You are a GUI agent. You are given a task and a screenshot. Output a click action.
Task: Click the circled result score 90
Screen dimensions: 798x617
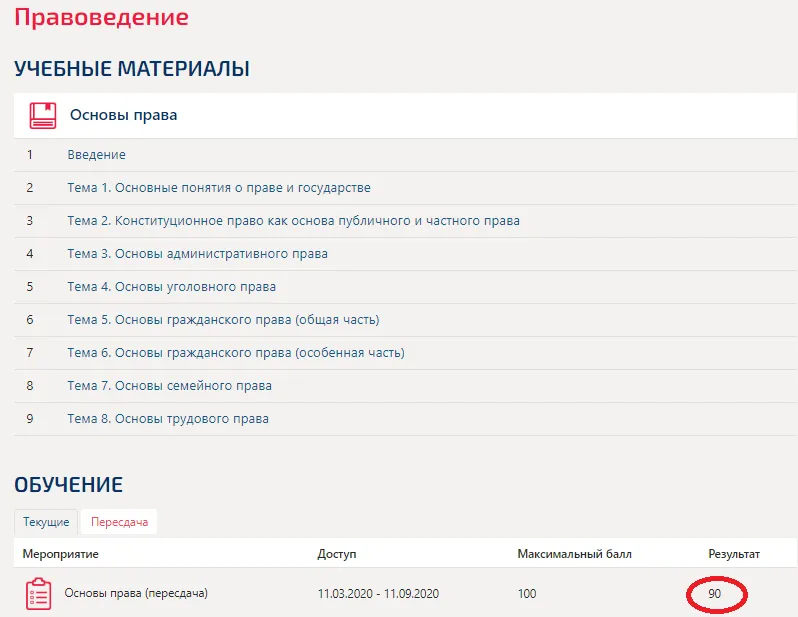715,594
